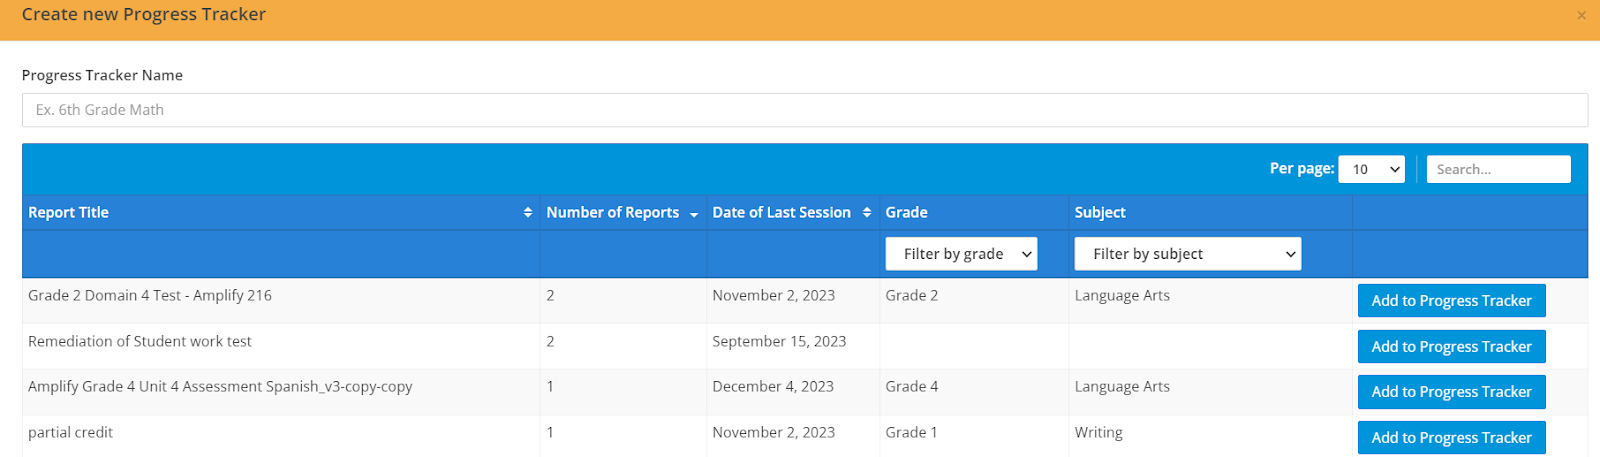The height and width of the screenshot is (457, 1600).
Task: Select the Grade 2 Domain 4 Test row title
Action: (150, 296)
